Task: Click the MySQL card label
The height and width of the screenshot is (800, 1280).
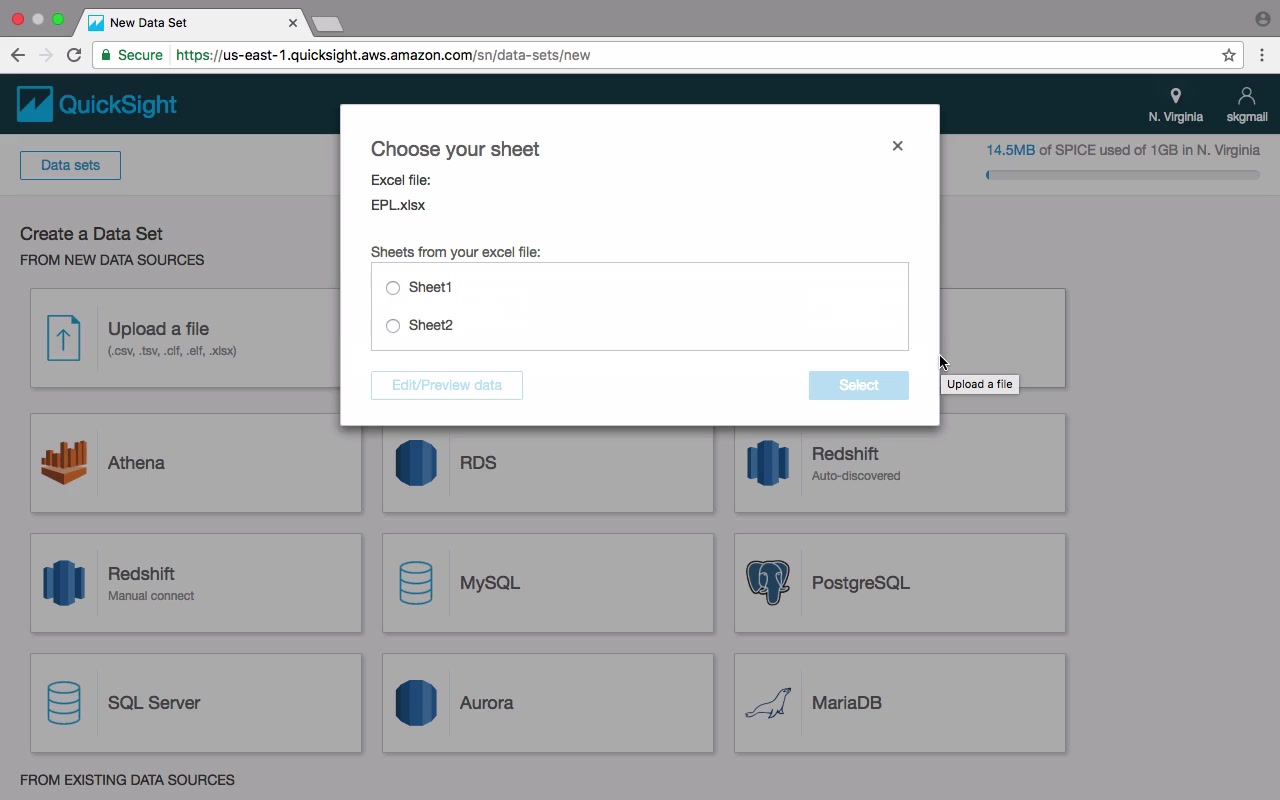Action: (490, 583)
